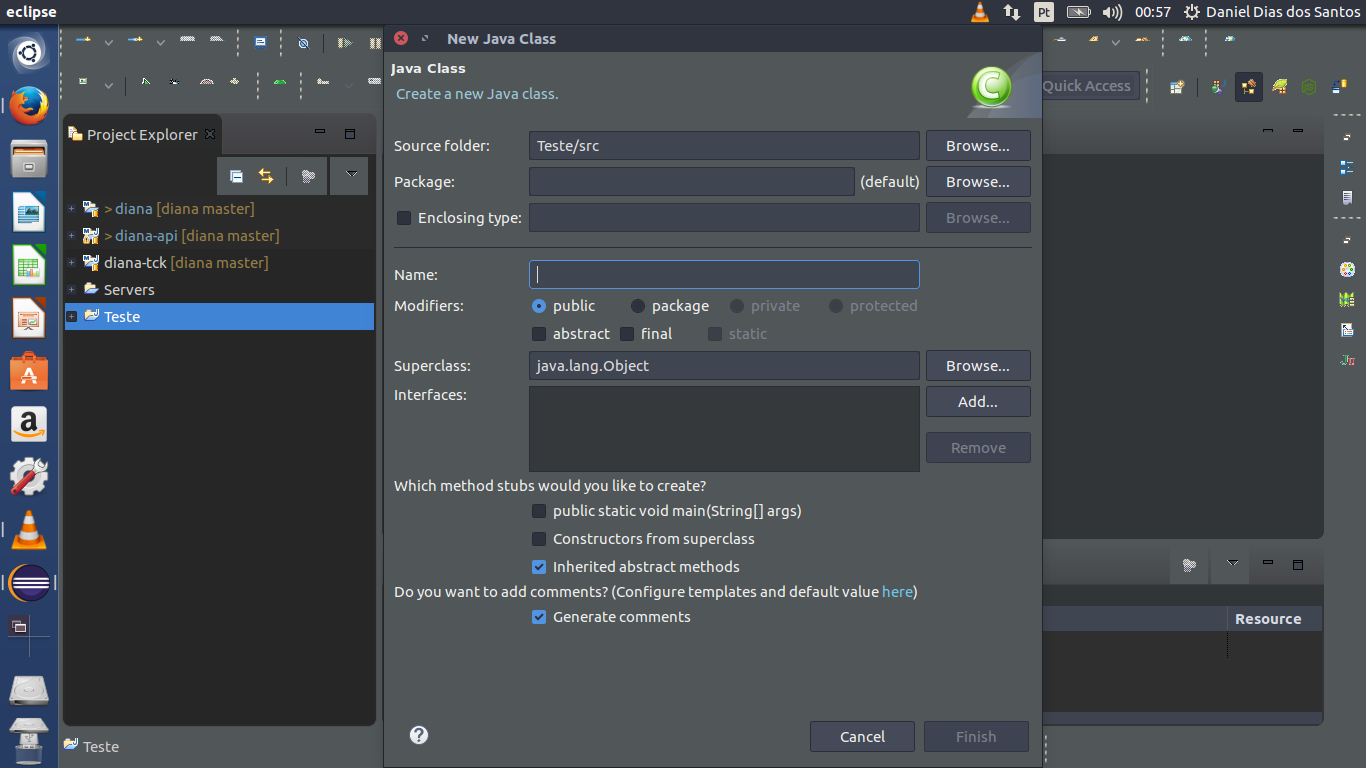This screenshot has height=768, width=1366.
Task: Toggle Link with Editor icon
Action: [x=266, y=176]
